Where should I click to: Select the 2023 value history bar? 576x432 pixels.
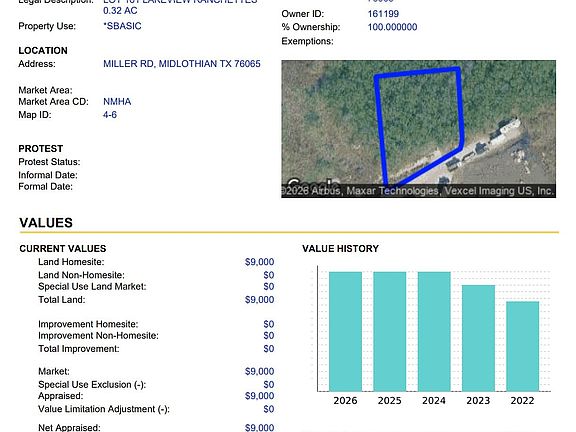(x=478, y=338)
